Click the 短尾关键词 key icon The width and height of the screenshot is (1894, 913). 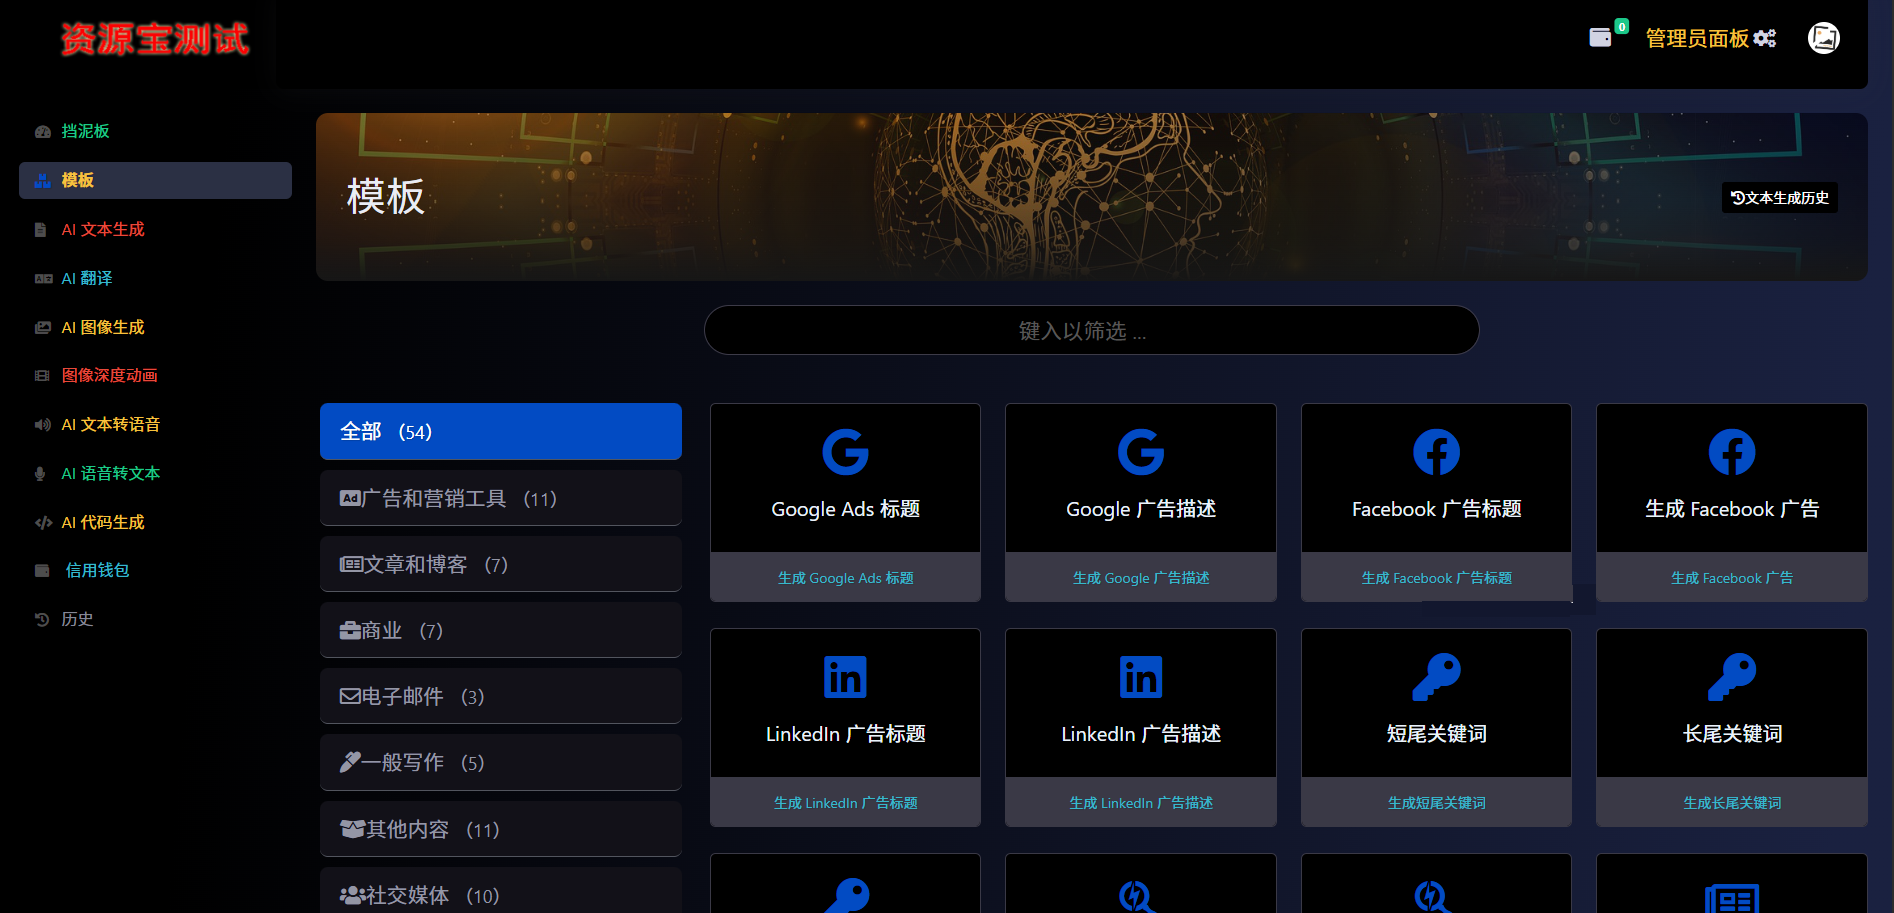click(x=1436, y=677)
